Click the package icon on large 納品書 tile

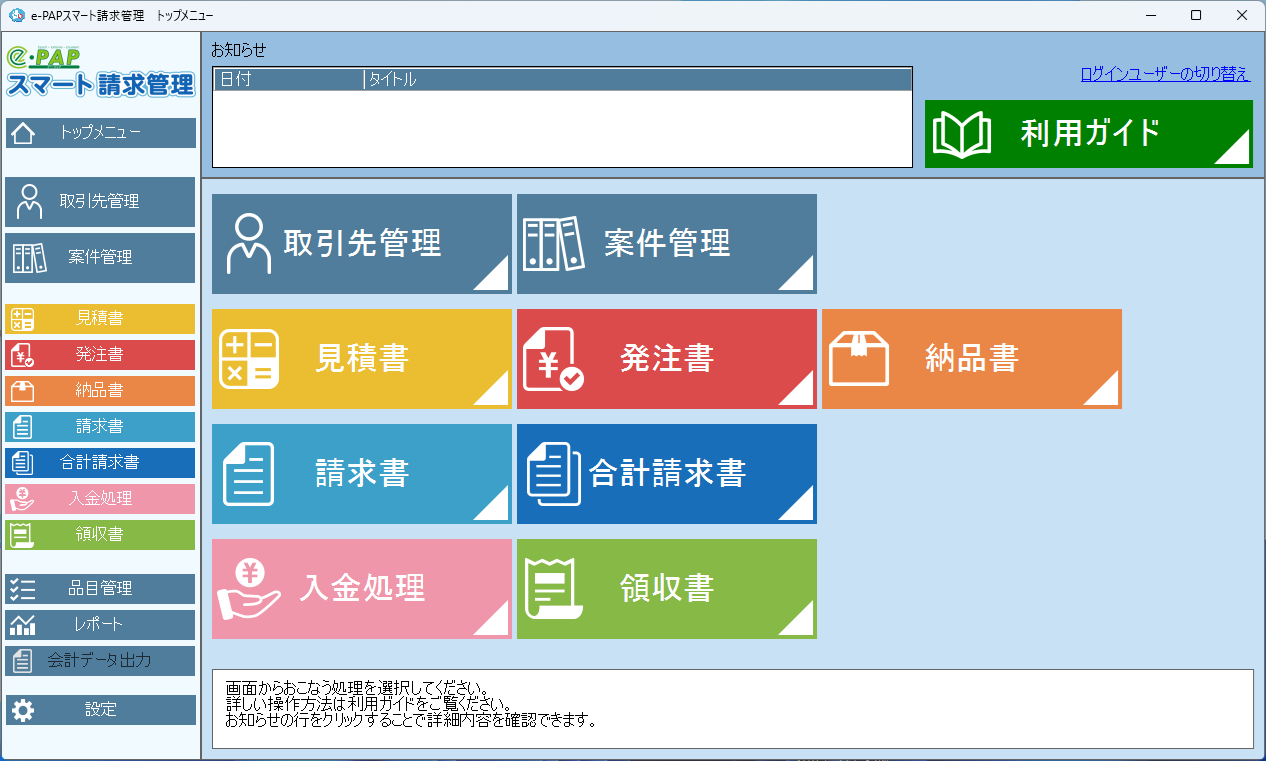[859, 358]
